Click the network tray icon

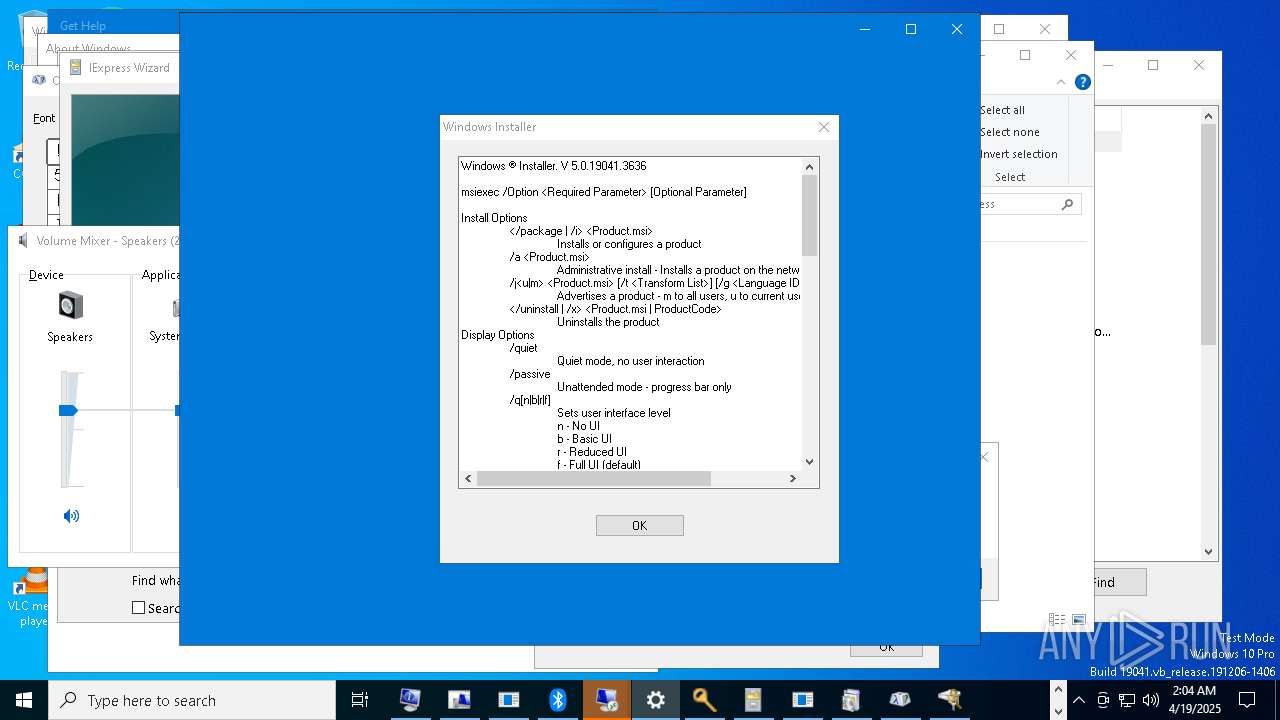(1127, 700)
